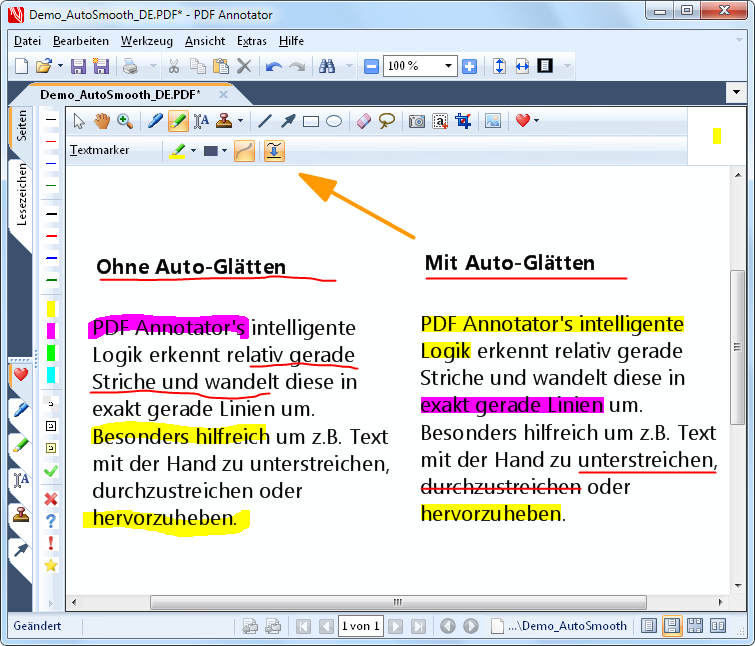Switch to multi-page grid layout in status bar
Image resolution: width=755 pixels, height=646 pixels.
click(x=695, y=626)
